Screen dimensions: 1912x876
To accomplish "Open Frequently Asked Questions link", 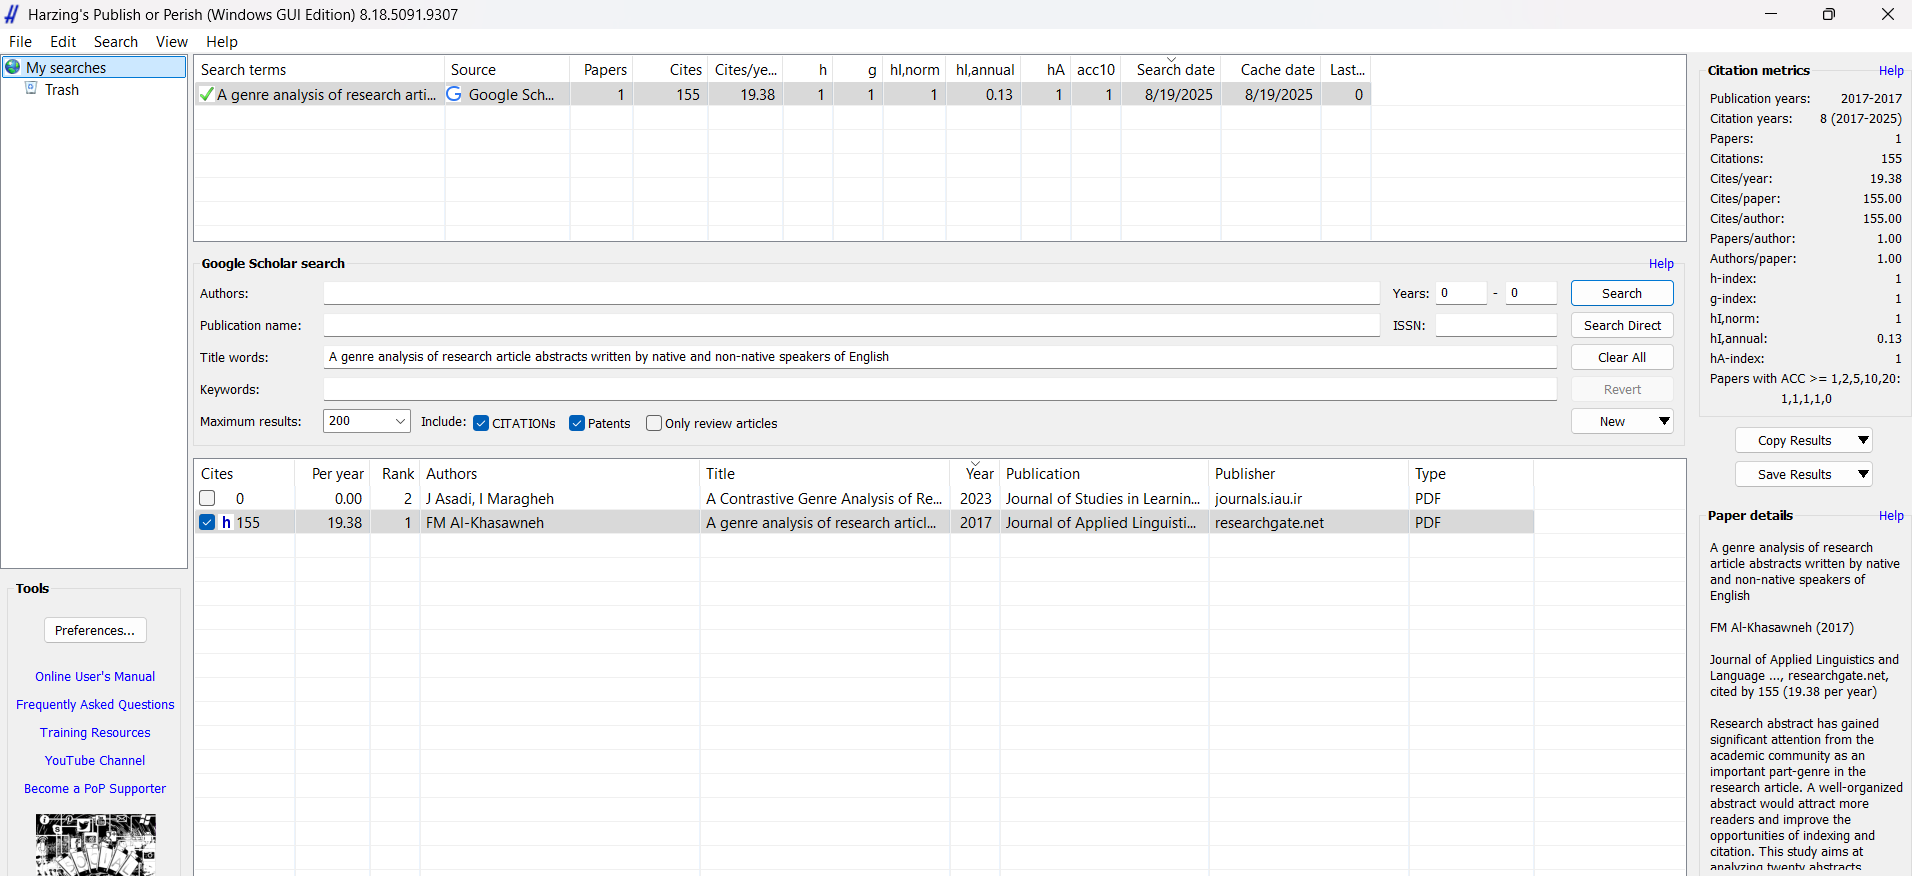I will tap(95, 705).
